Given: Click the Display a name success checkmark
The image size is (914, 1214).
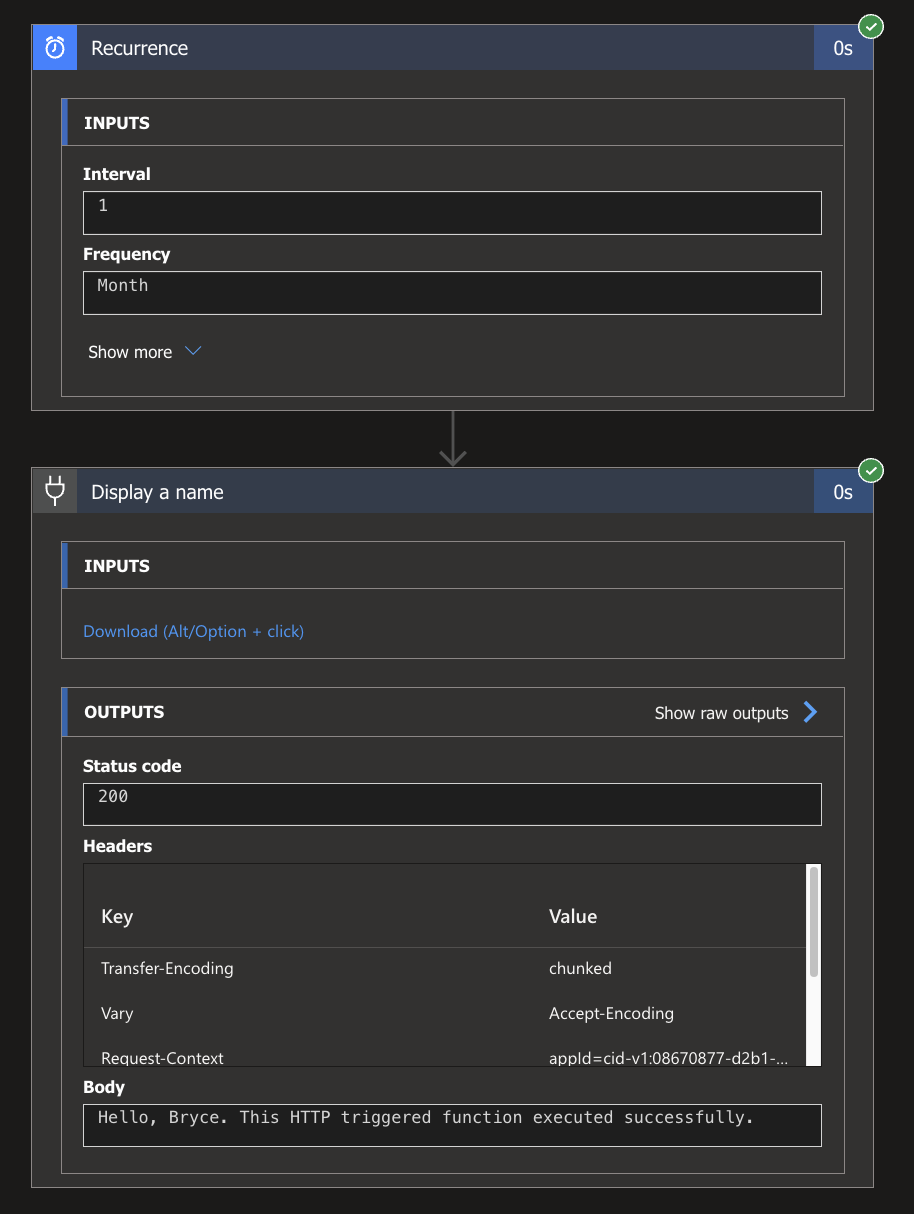Looking at the screenshot, I should pos(872,470).
